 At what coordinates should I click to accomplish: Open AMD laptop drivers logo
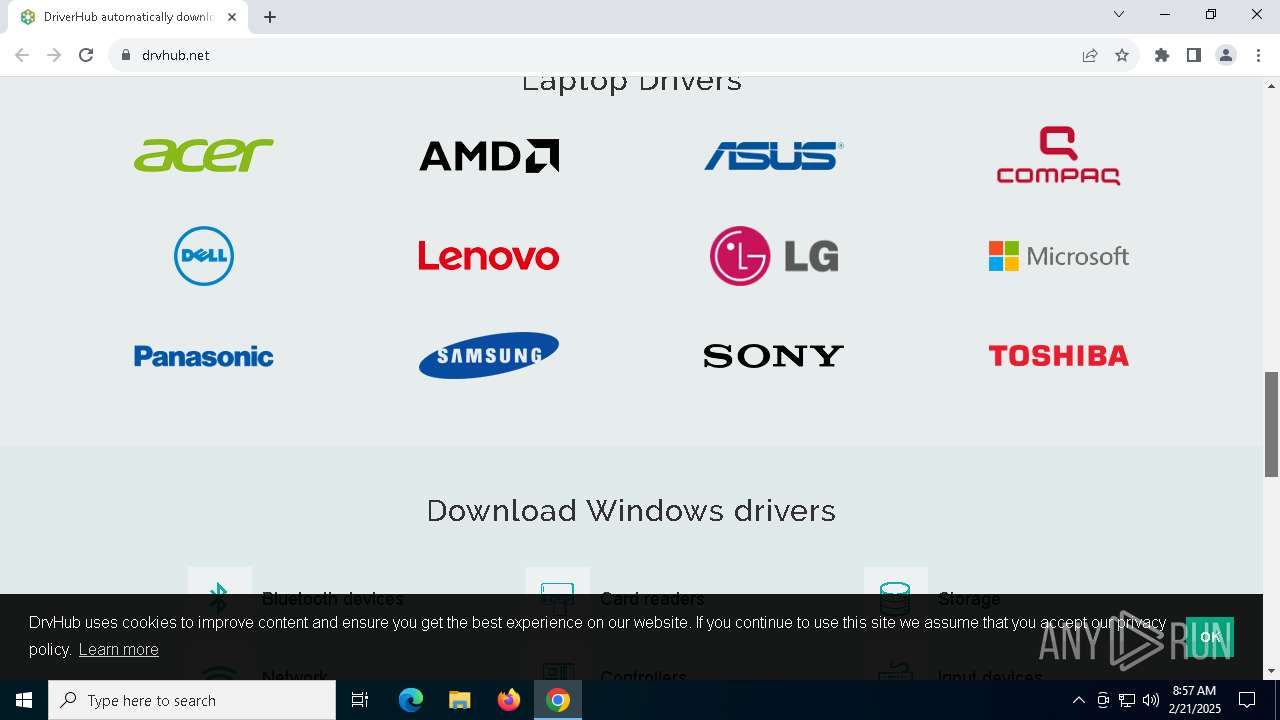[489, 156]
